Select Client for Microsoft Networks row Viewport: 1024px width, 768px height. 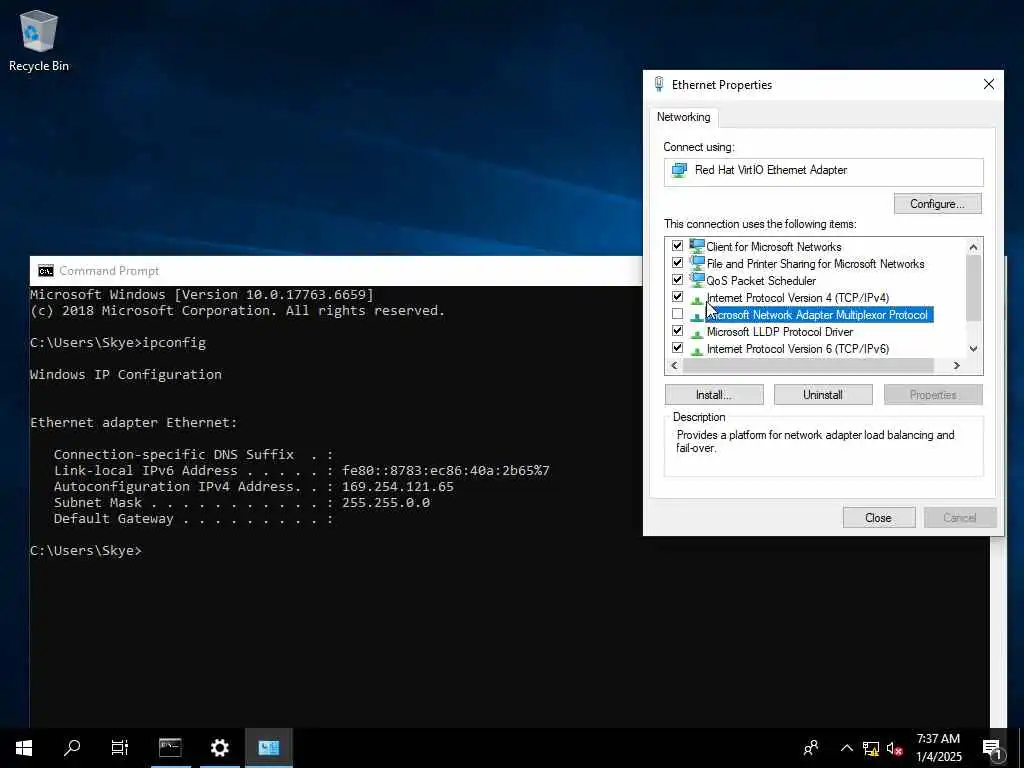coord(774,247)
